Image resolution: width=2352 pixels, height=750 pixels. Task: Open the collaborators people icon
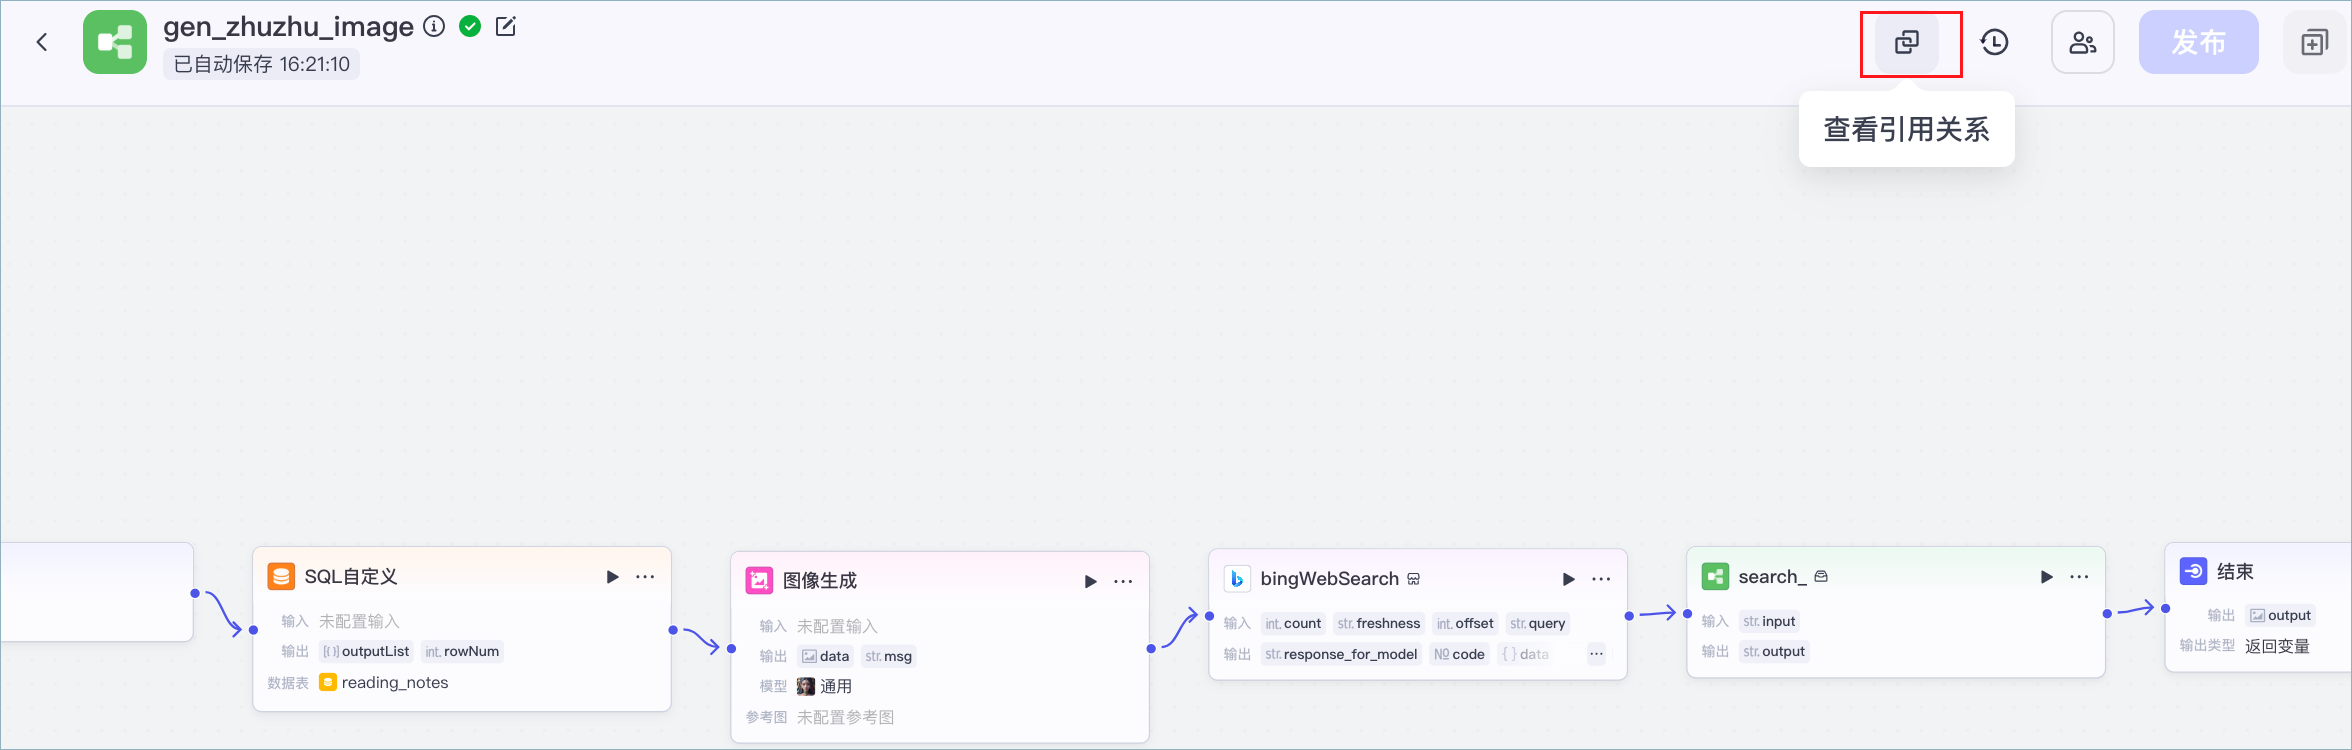point(2083,42)
